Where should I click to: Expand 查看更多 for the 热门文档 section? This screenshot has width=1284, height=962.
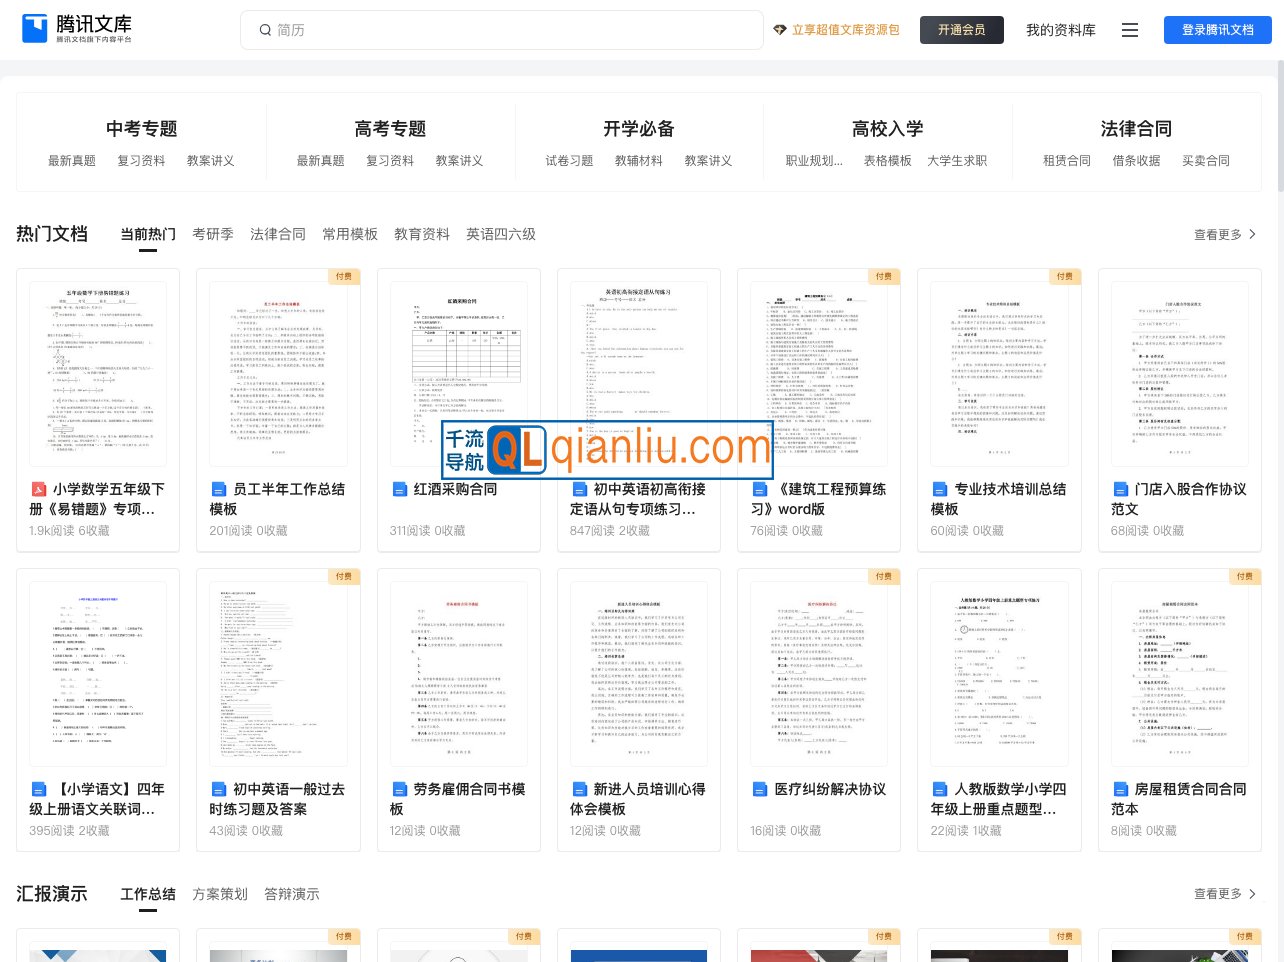point(1224,234)
